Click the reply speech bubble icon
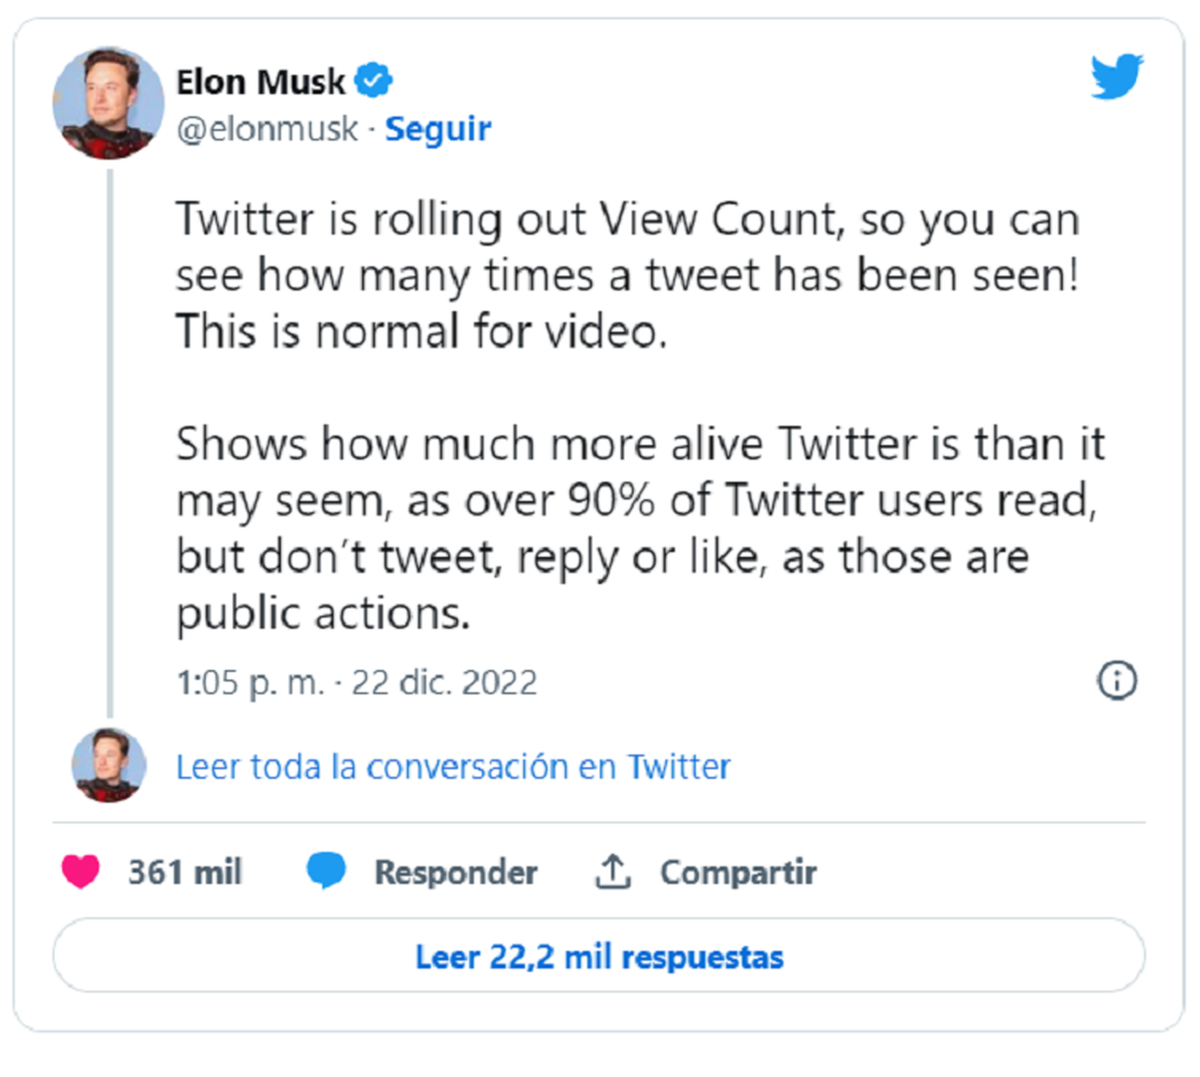1200x1077 pixels. [328, 871]
